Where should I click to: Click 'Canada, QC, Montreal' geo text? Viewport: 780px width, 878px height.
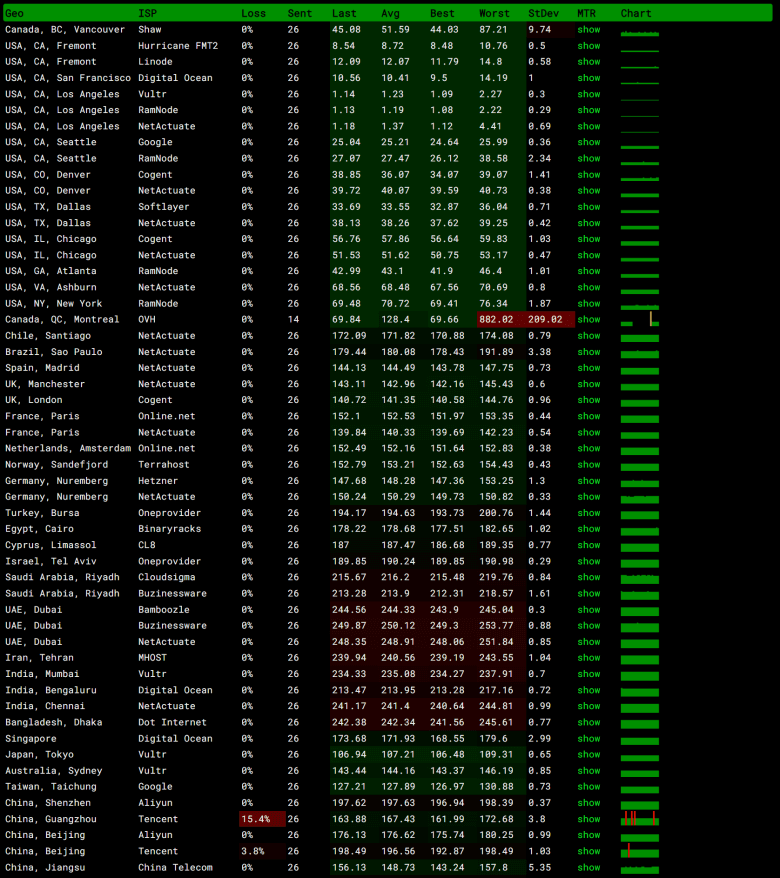[x=62, y=319]
